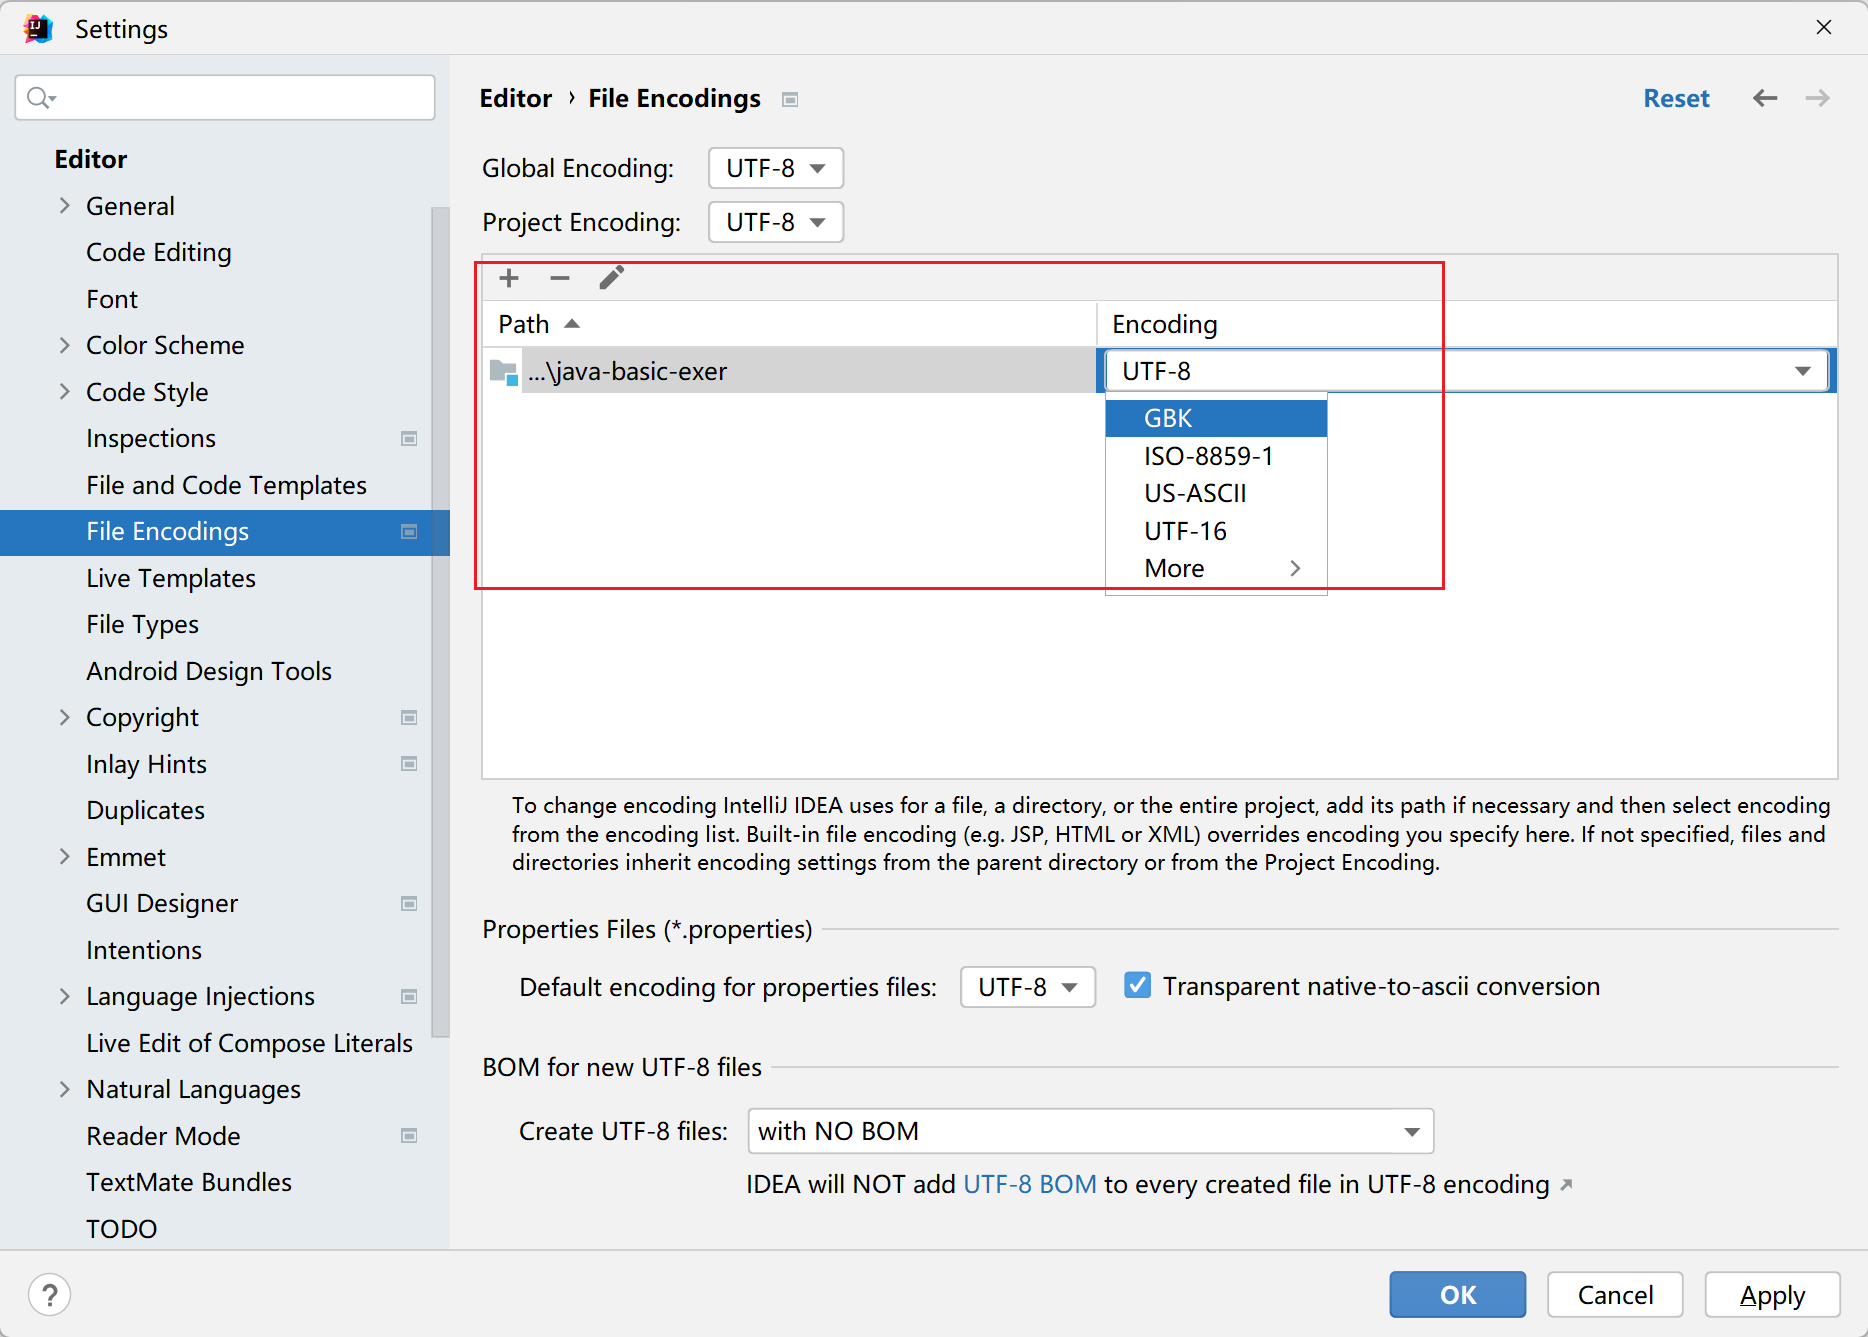
Task: Click the pencil Edit icon
Action: (x=611, y=278)
